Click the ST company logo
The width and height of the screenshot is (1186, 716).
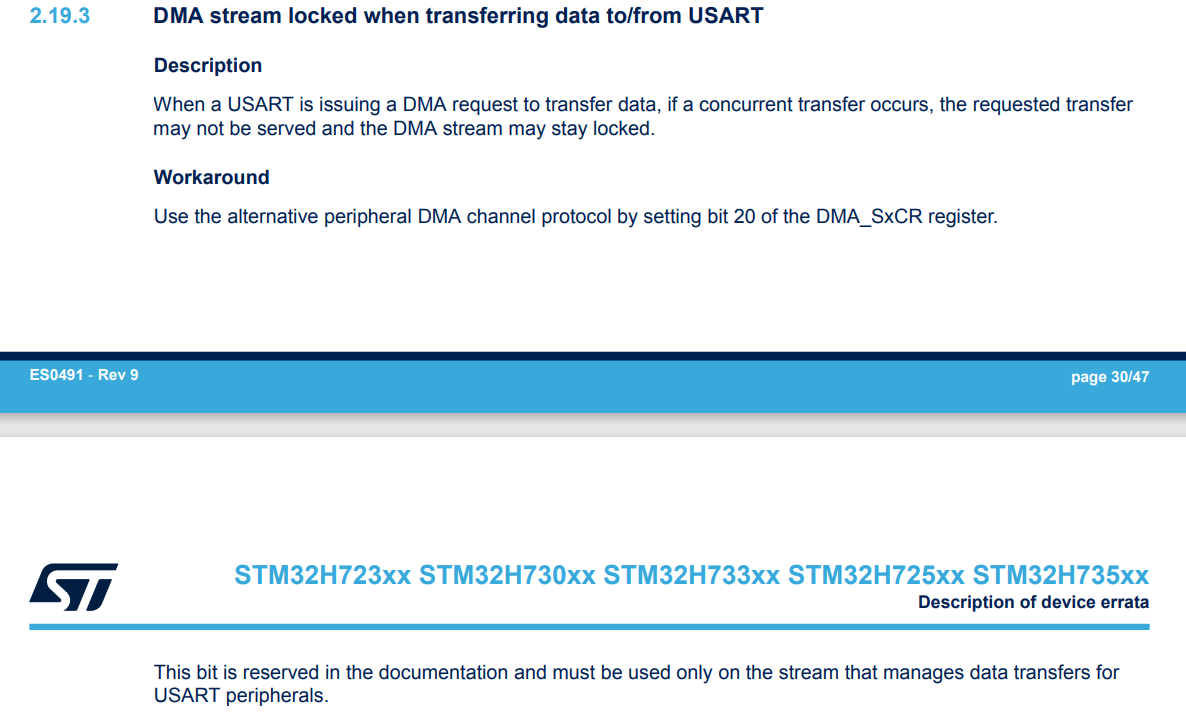point(74,586)
